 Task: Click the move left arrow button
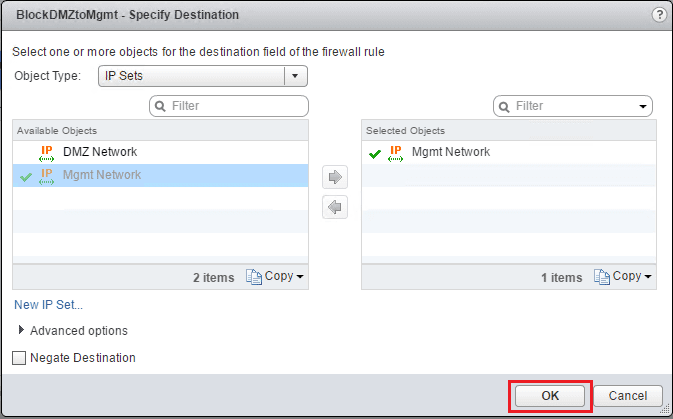tap(335, 207)
